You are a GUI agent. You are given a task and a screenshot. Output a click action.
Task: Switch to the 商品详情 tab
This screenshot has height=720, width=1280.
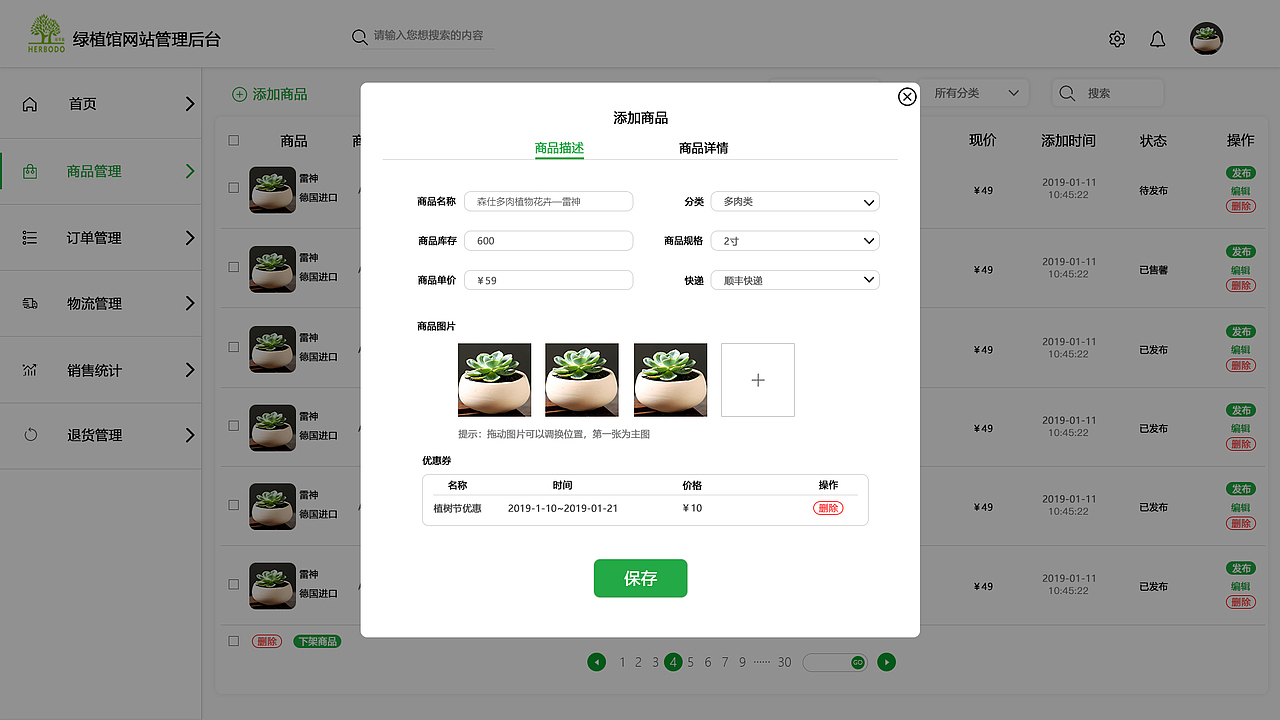tap(706, 147)
